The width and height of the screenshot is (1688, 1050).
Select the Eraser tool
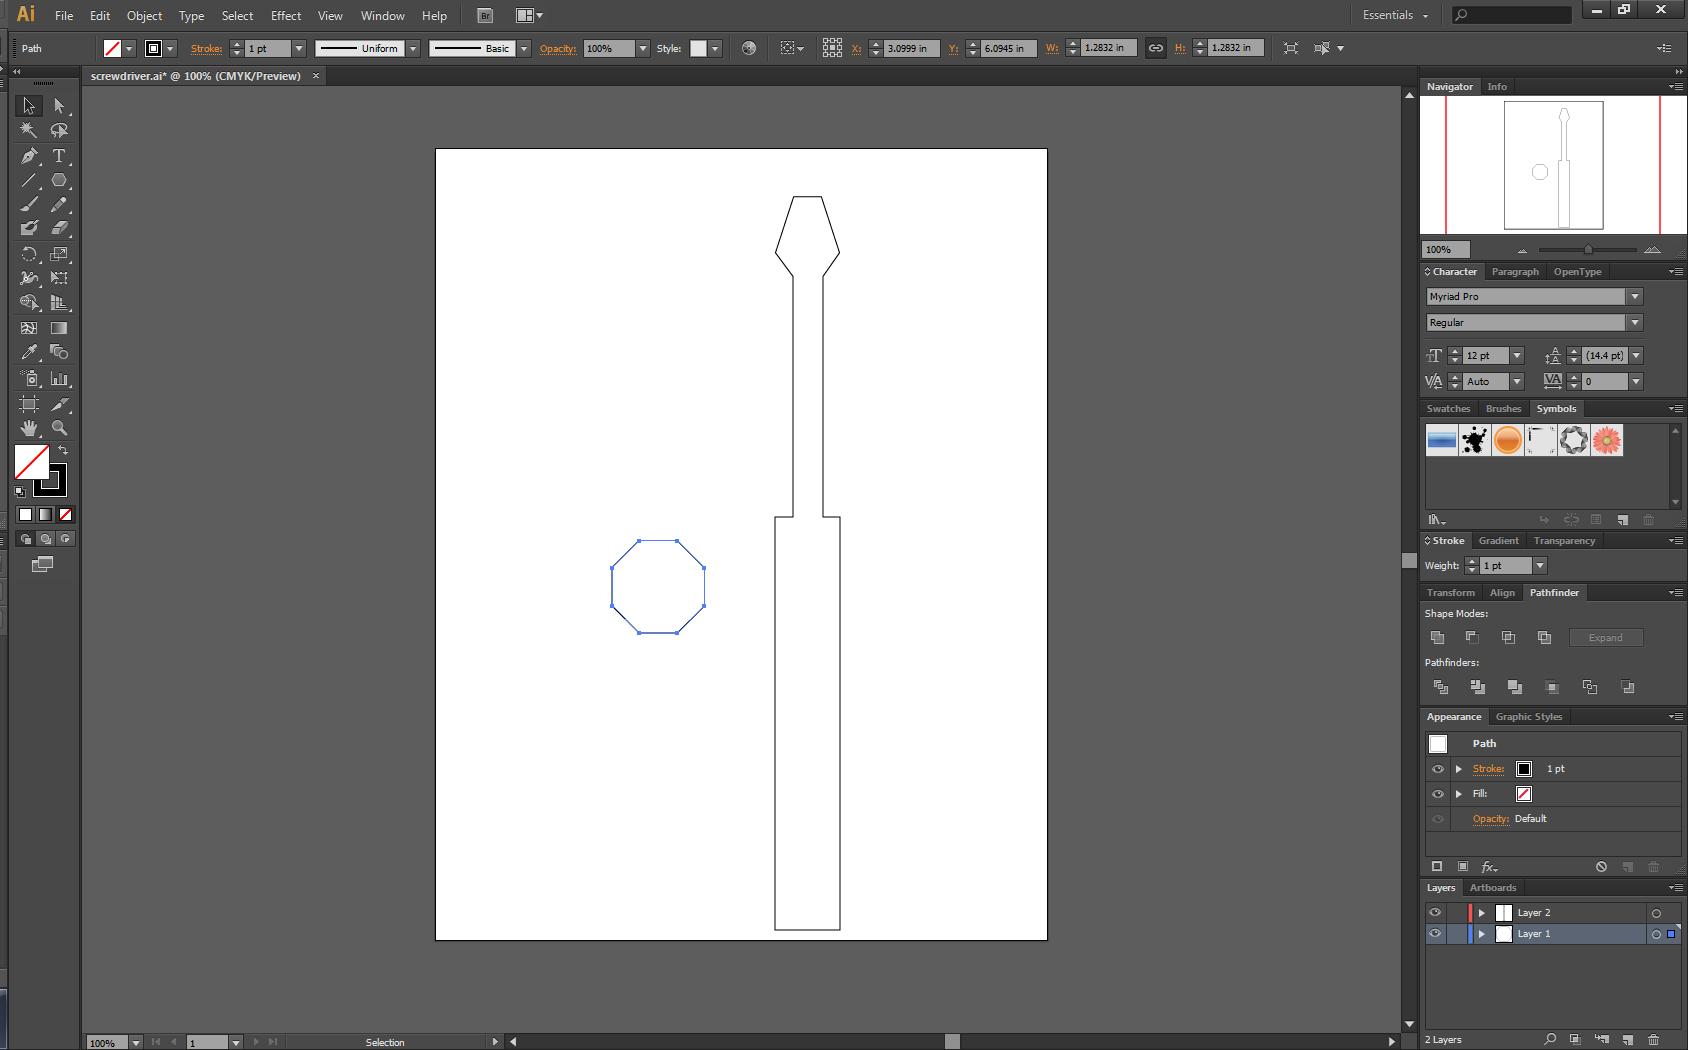[59, 228]
